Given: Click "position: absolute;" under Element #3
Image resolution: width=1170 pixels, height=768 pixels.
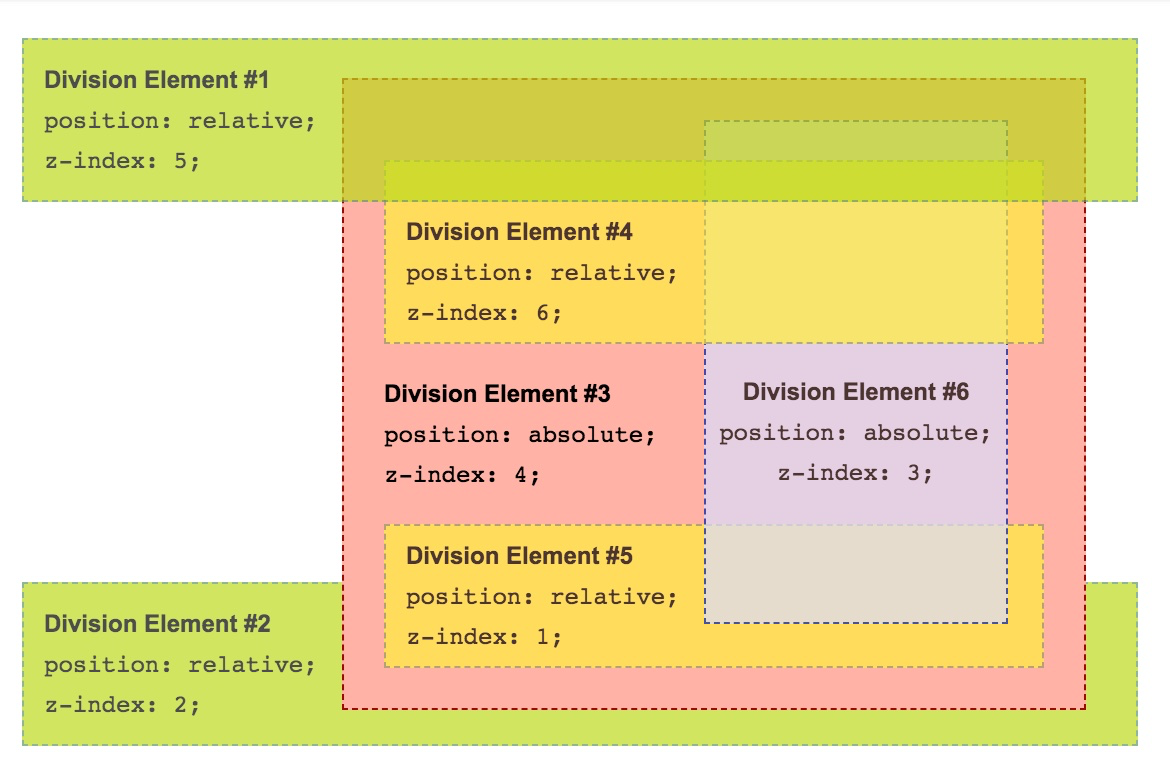Looking at the screenshot, I should (519, 435).
